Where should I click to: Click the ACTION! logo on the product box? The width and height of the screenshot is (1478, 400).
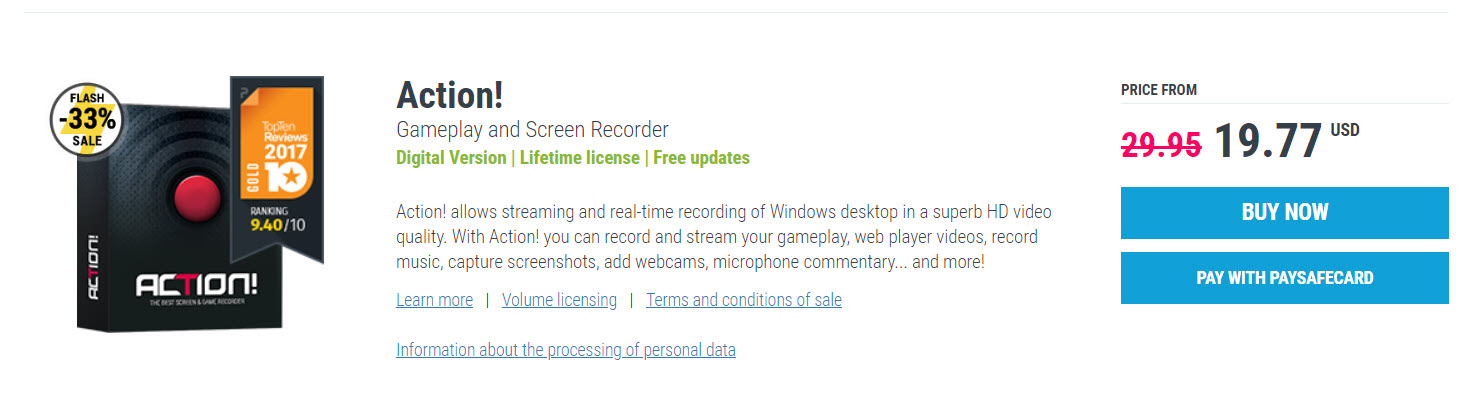[x=197, y=287]
